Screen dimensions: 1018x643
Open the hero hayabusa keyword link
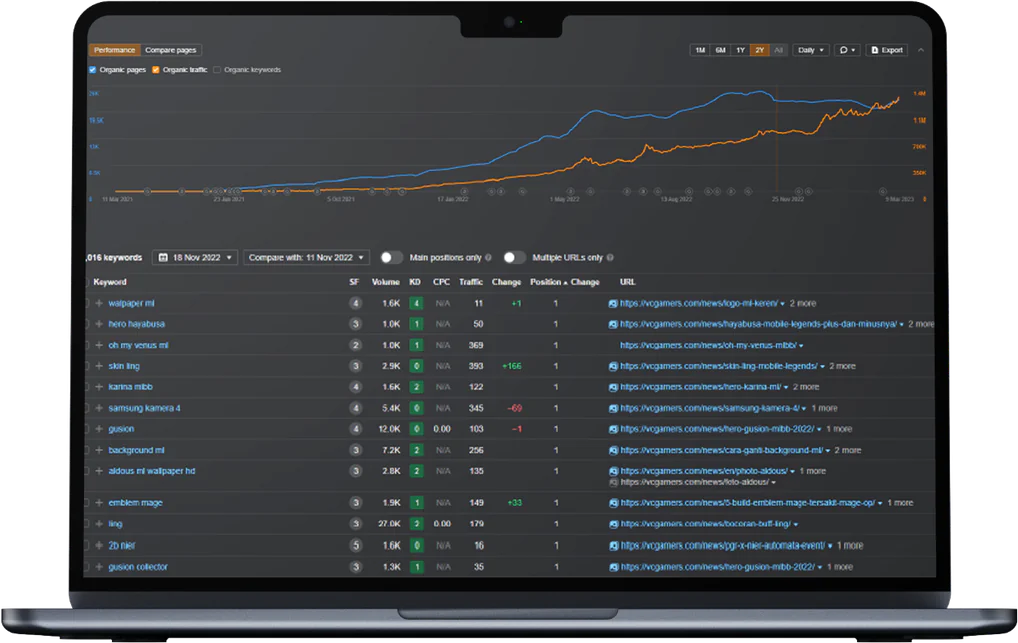(136, 324)
